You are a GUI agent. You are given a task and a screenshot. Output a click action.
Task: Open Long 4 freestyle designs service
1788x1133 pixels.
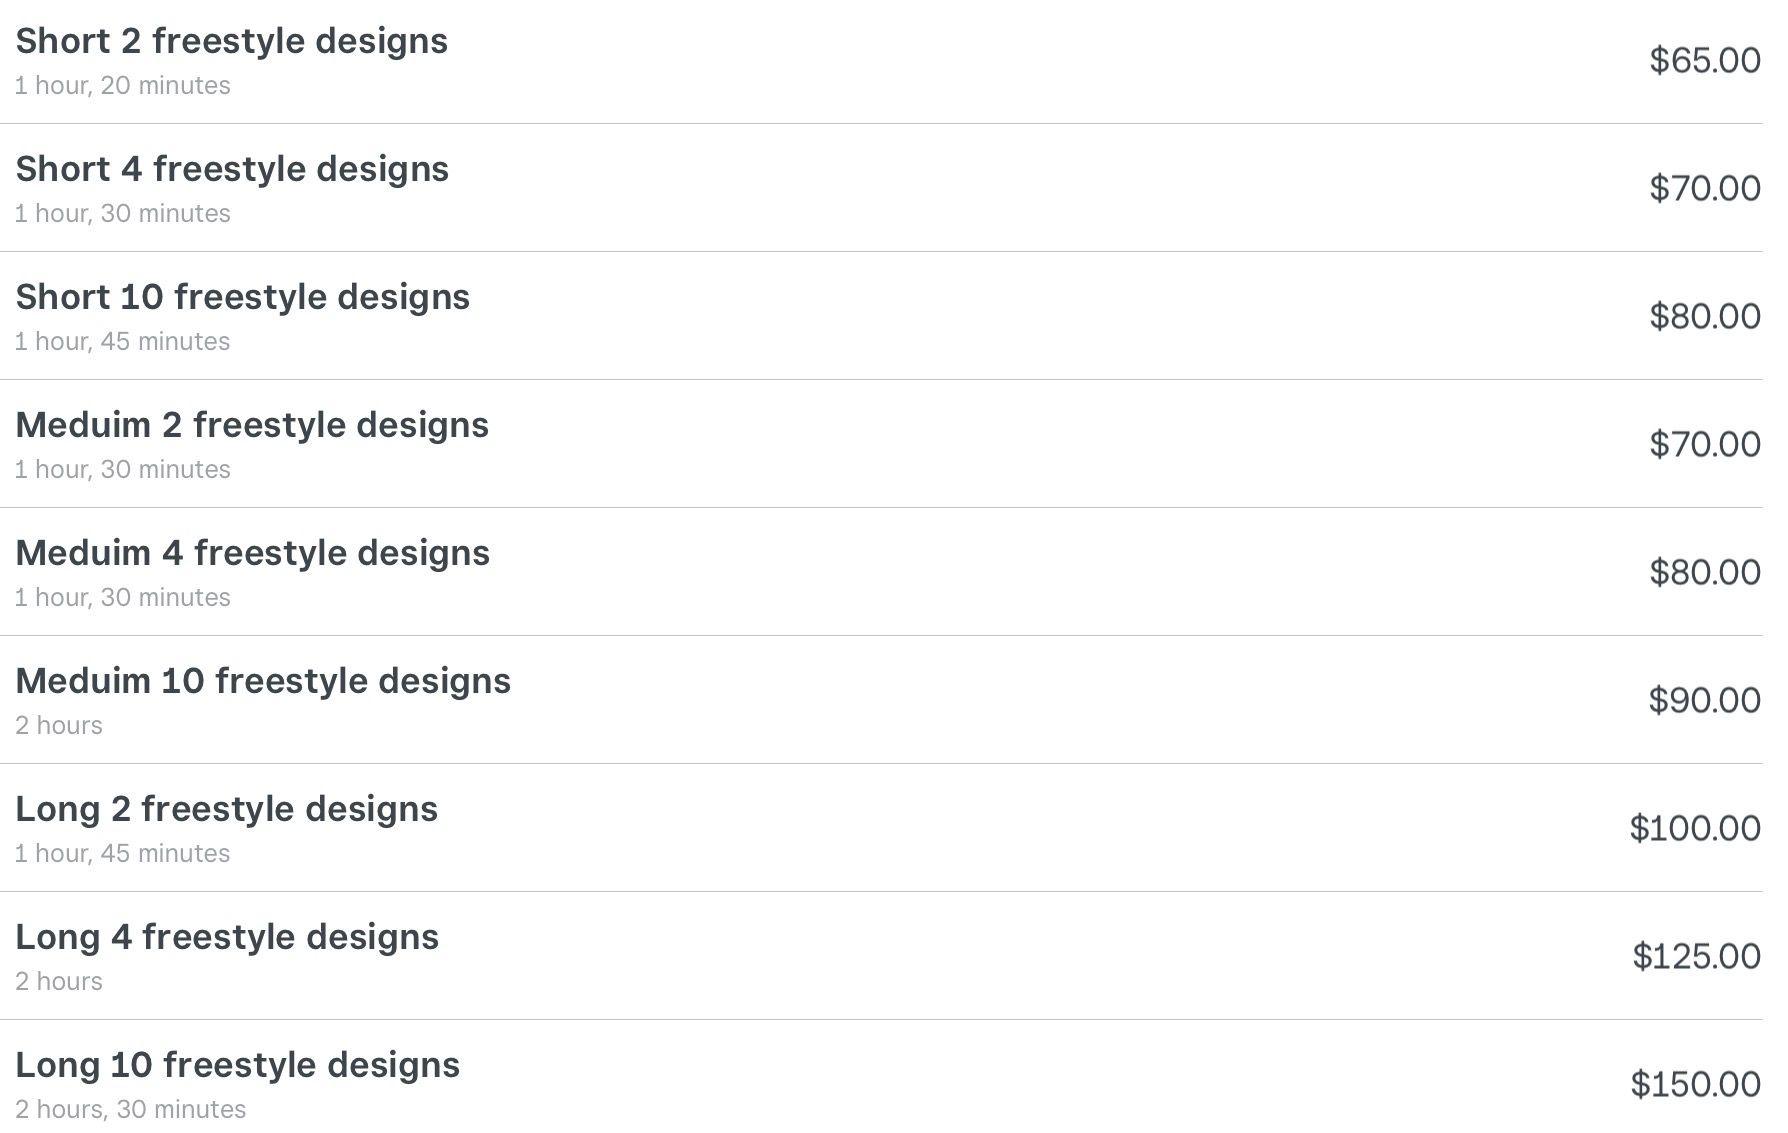point(227,937)
